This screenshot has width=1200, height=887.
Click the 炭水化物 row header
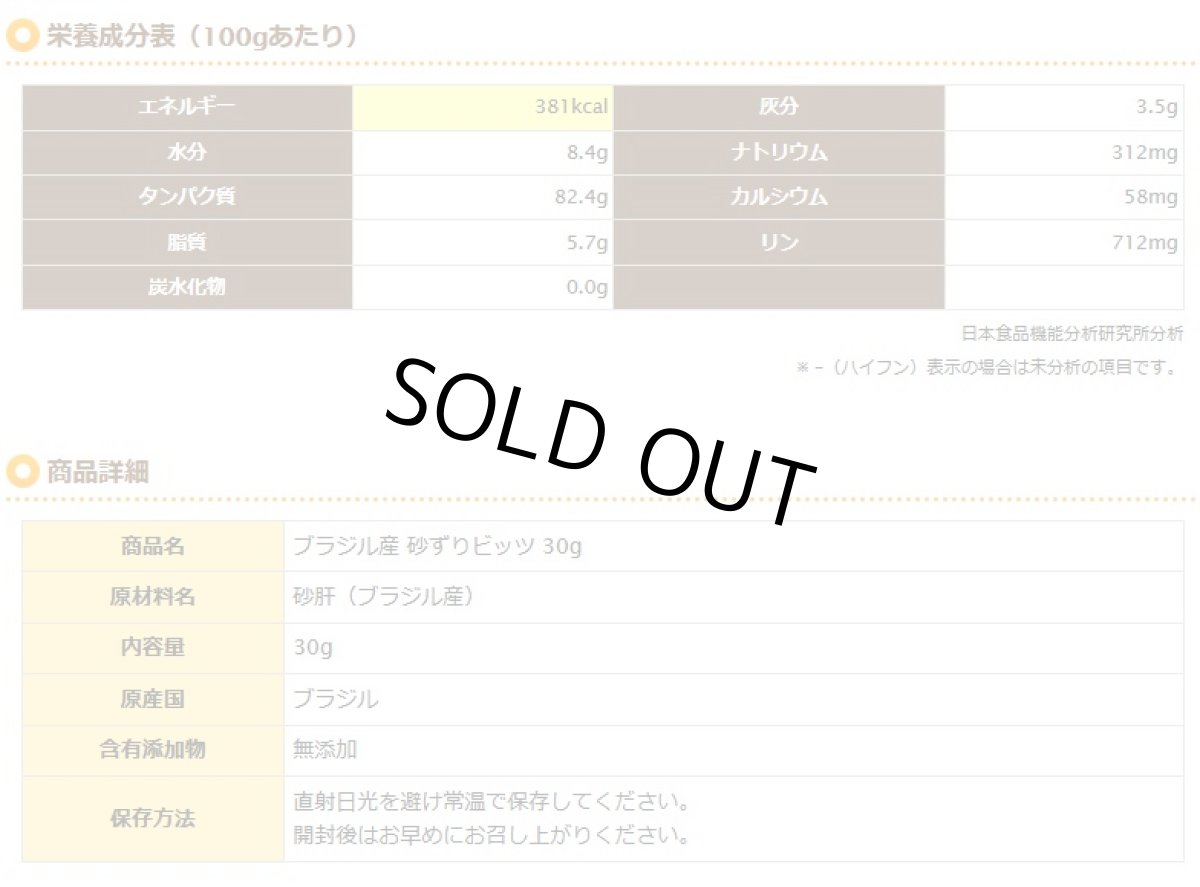coord(187,287)
